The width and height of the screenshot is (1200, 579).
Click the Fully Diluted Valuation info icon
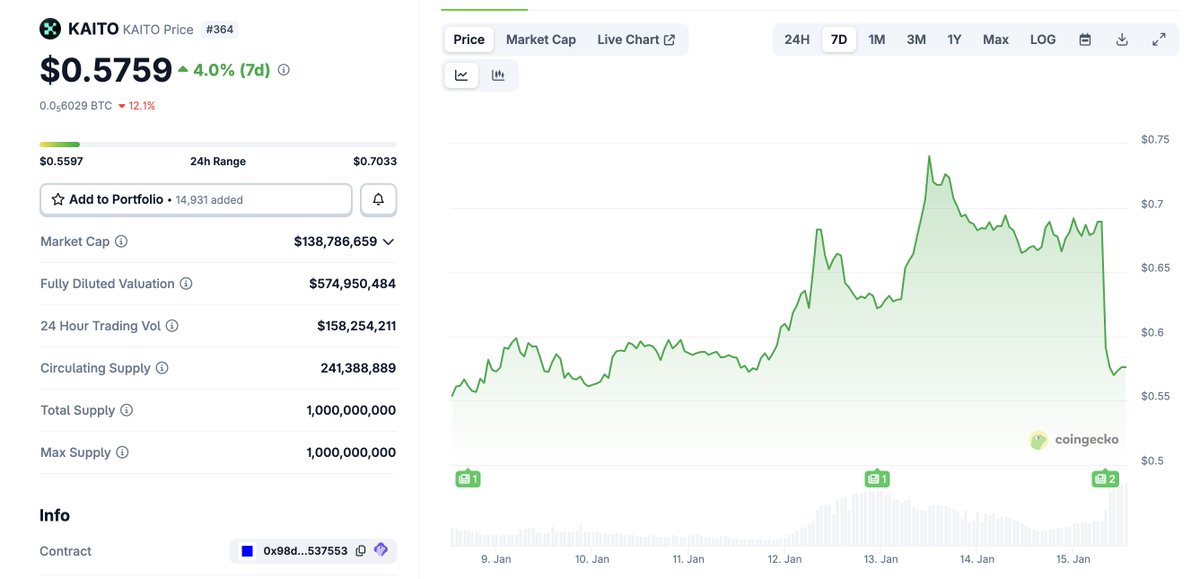(x=186, y=284)
